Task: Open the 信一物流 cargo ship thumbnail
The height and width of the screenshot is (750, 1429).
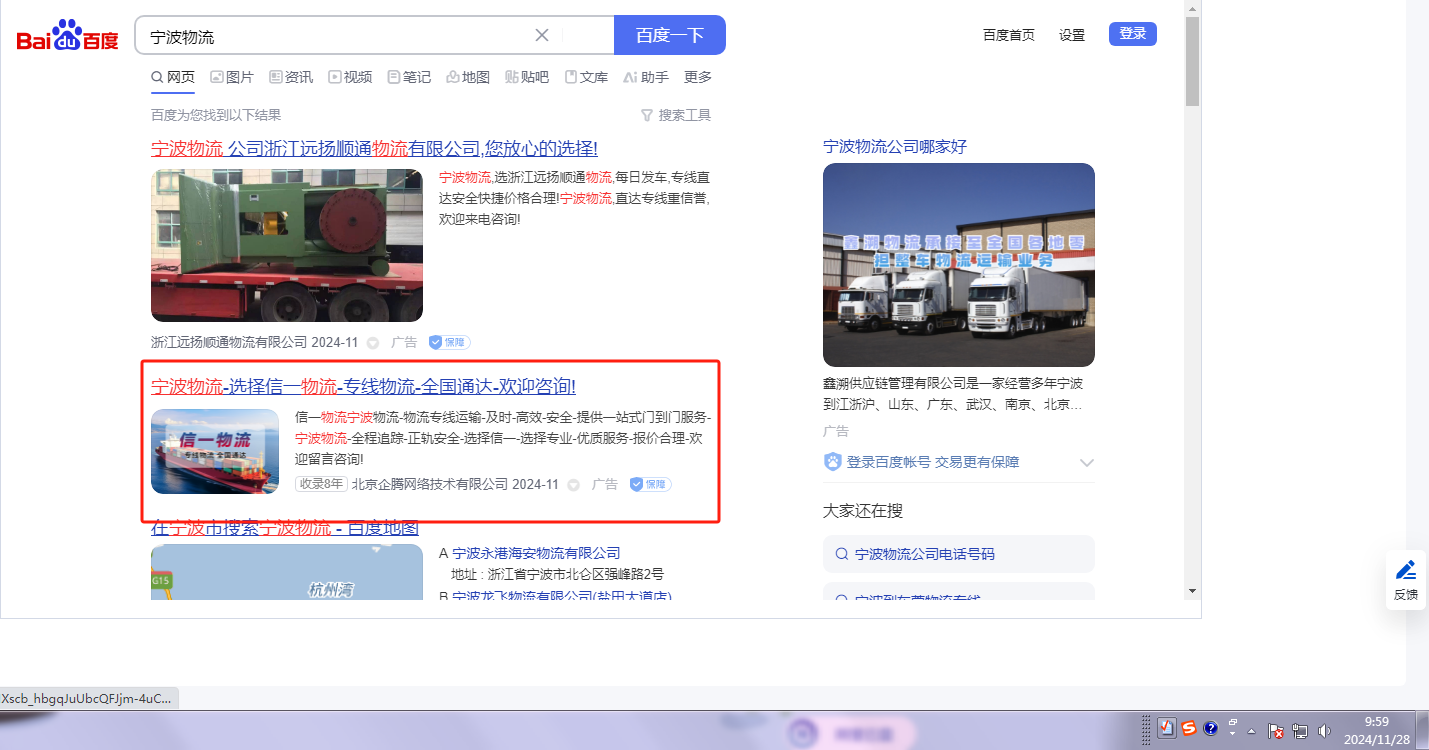Action: (215, 451)
